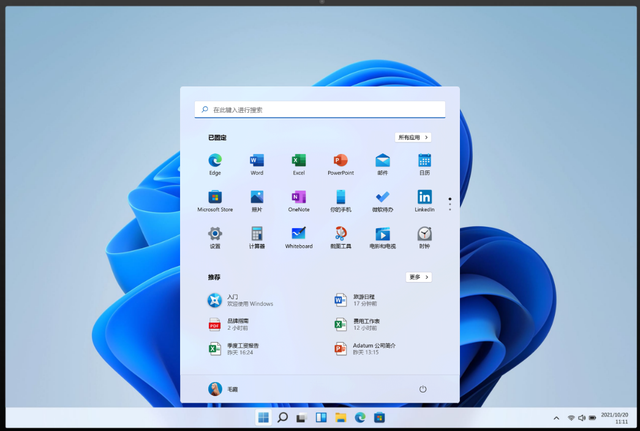
Task: Open the user account 毛霞 profile
Action: 223,389
